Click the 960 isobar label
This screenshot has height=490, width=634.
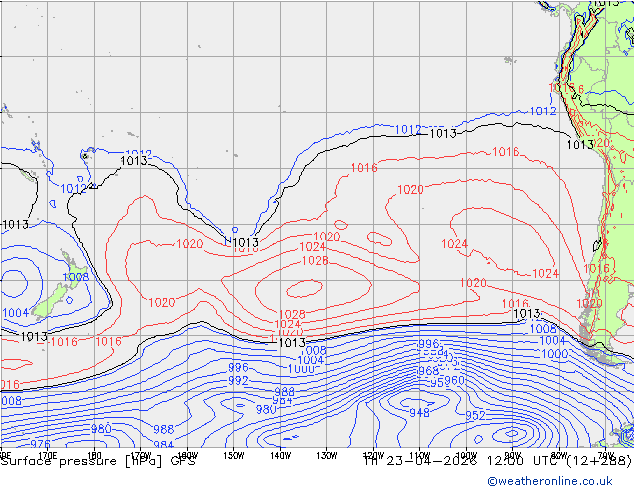tap(454, 380)
